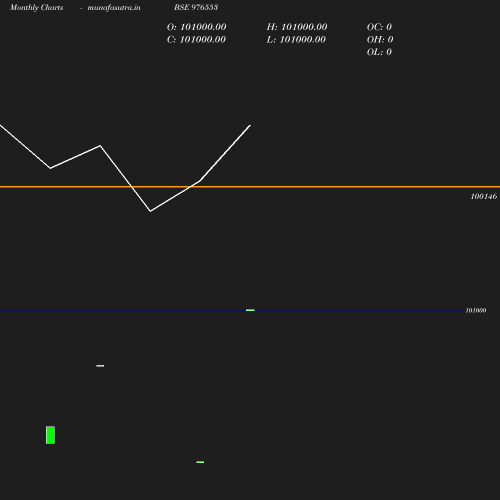This screenshot has width=500, height=500.
Task: Click the 'Monthly Charts' title text
Action: (x=36, y=7)
